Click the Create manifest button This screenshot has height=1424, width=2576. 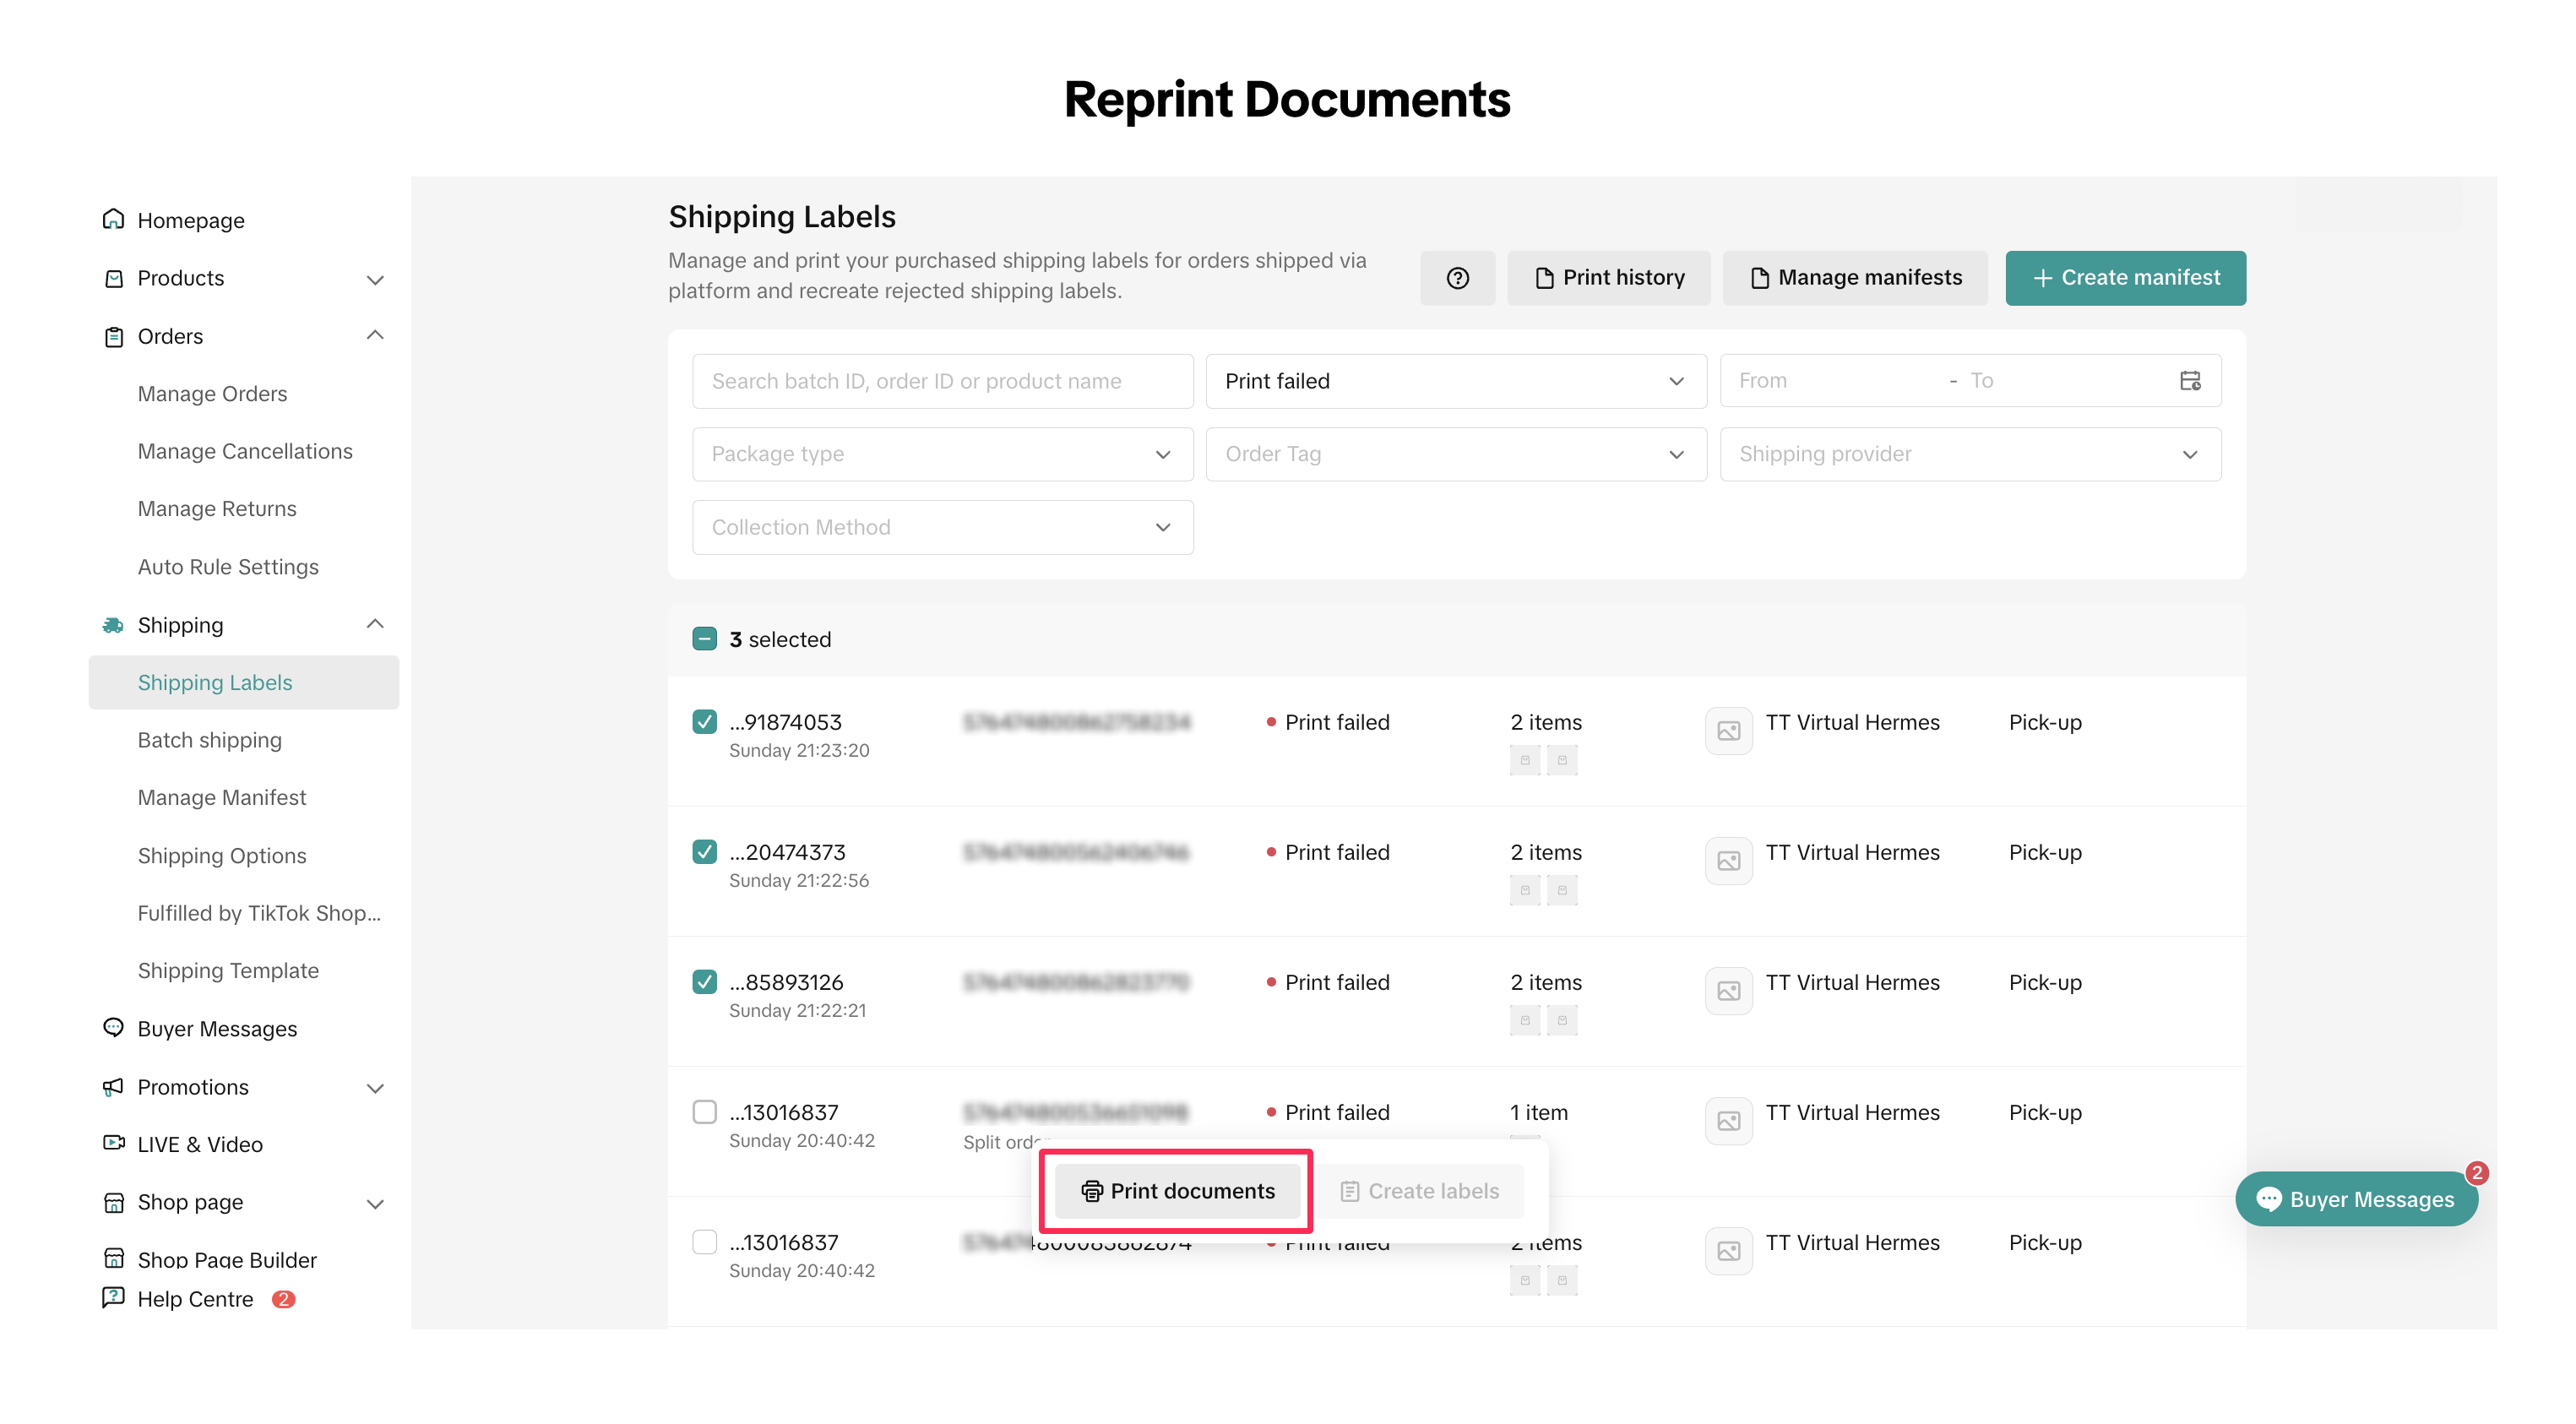pyautogui.click(x=2124, y=278)
